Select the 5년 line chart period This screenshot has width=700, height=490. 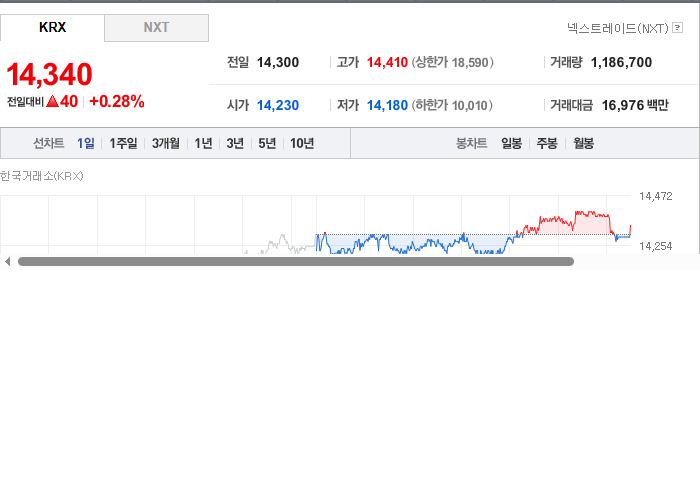(x=267, y=143)
